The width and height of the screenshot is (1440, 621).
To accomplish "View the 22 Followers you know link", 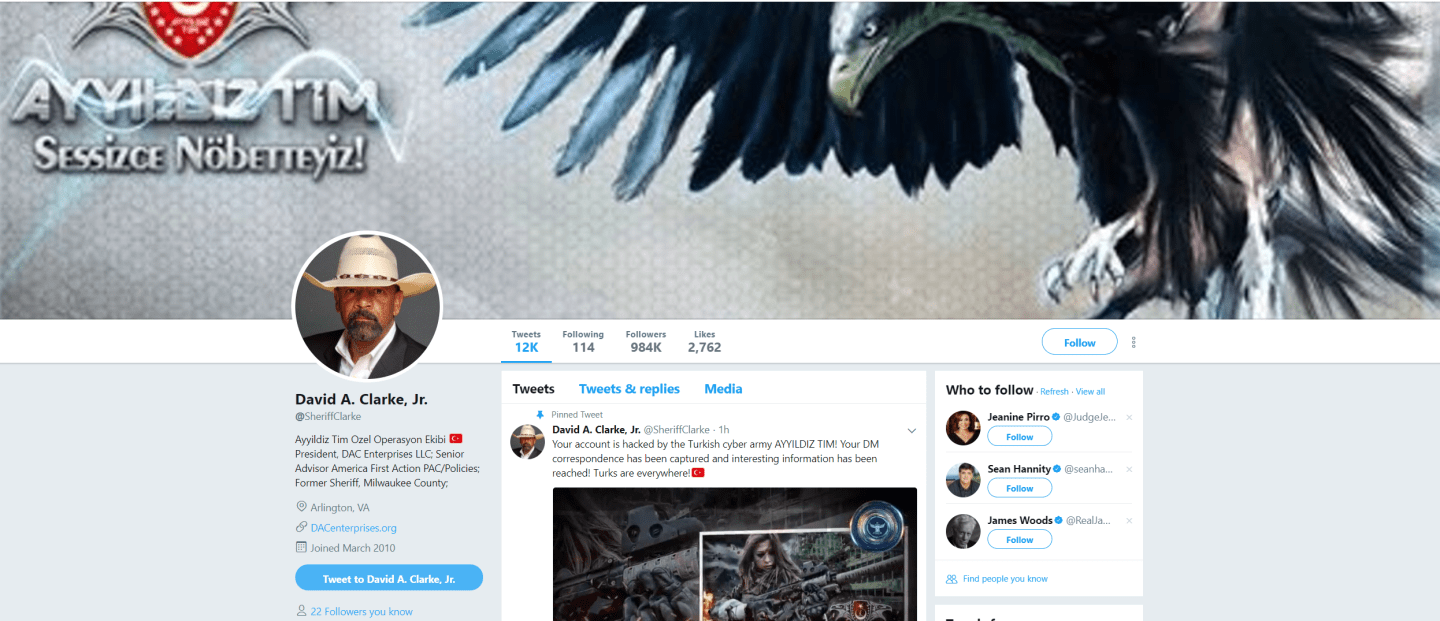I will (x=361, y=611).
